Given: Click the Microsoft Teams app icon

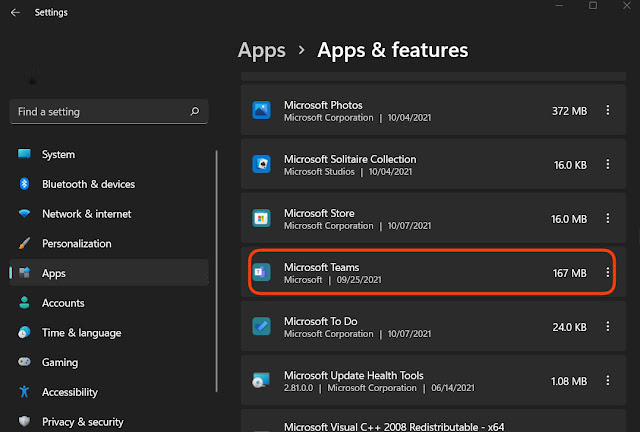Looking at the screenshot, I should click(261, 272).
